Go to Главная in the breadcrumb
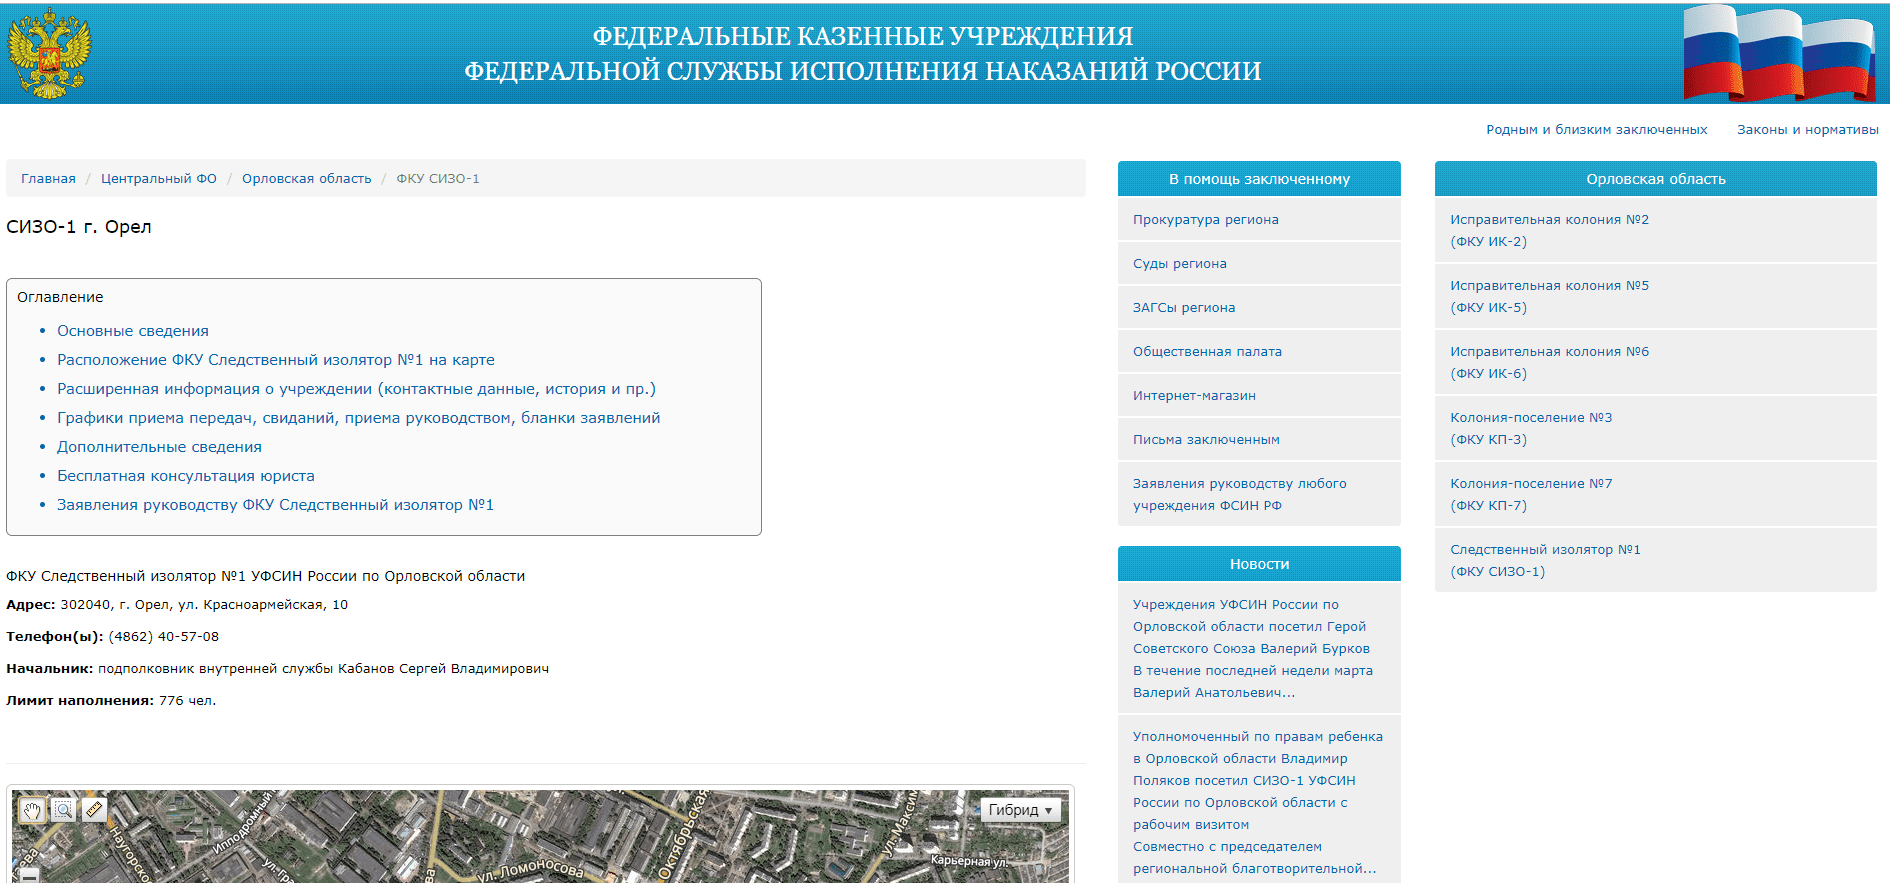 point(48,179)
